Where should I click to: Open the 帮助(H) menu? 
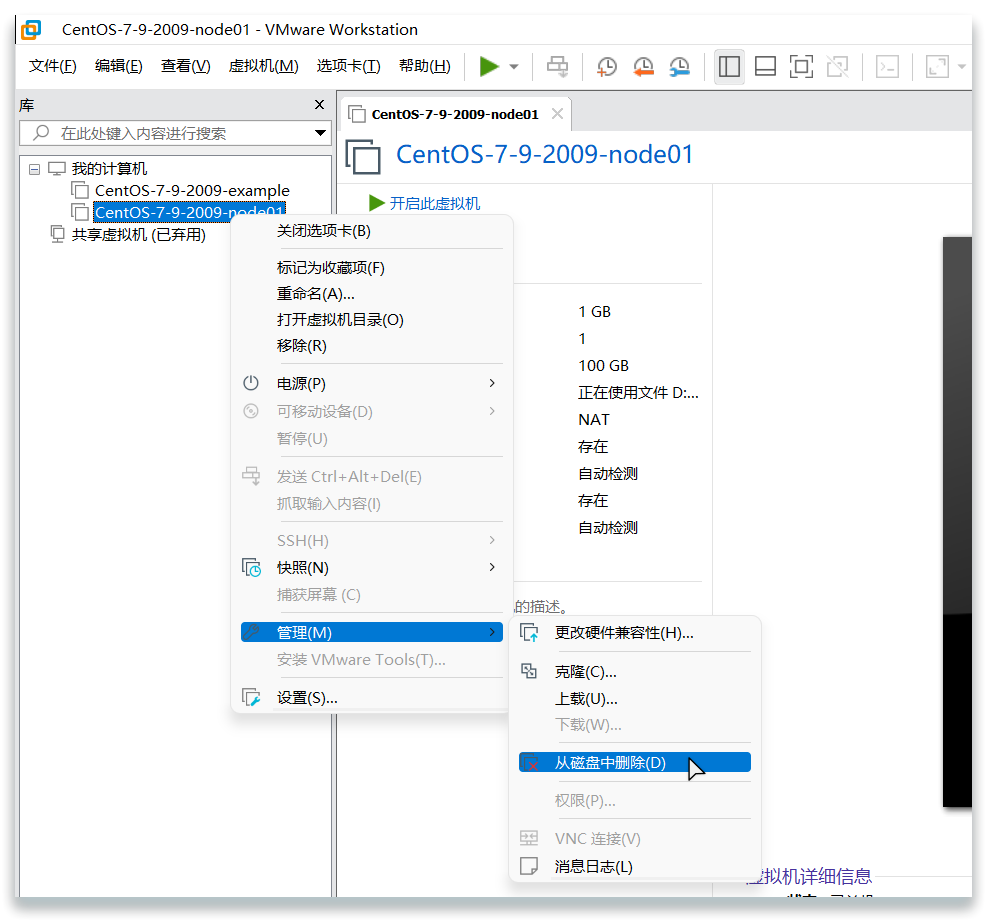(x=424, y=65)
